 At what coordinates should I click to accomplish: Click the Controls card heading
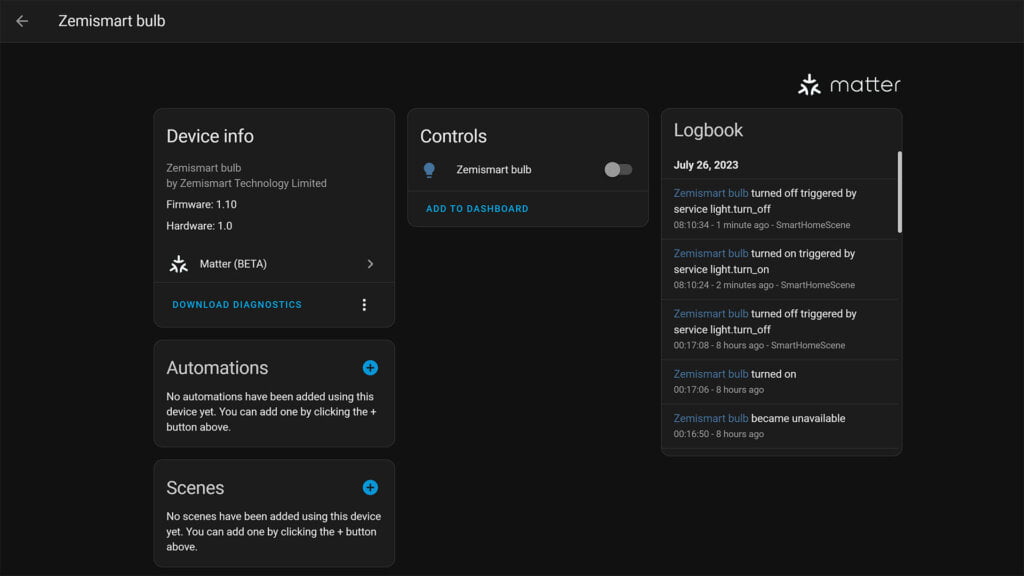[453, 136]
